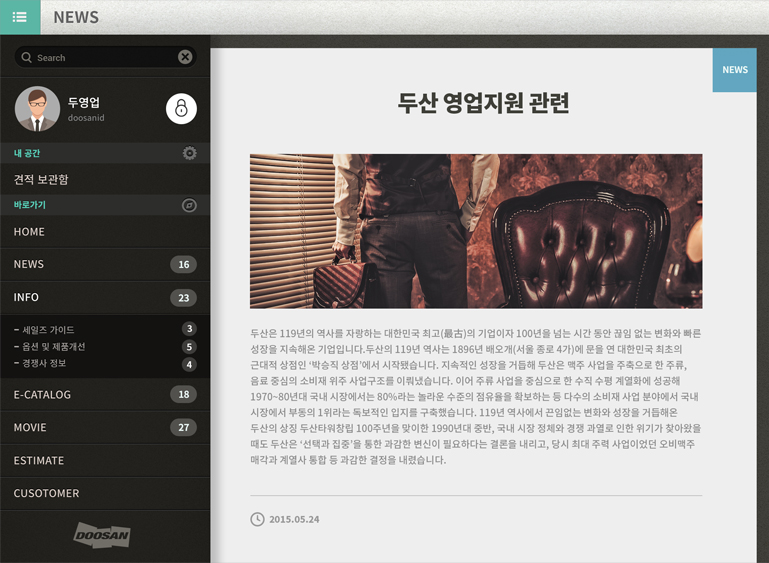This screenshot has width=769, height=563.
Task: Open CUSOTOMER menu item
Action: (105, 493)
